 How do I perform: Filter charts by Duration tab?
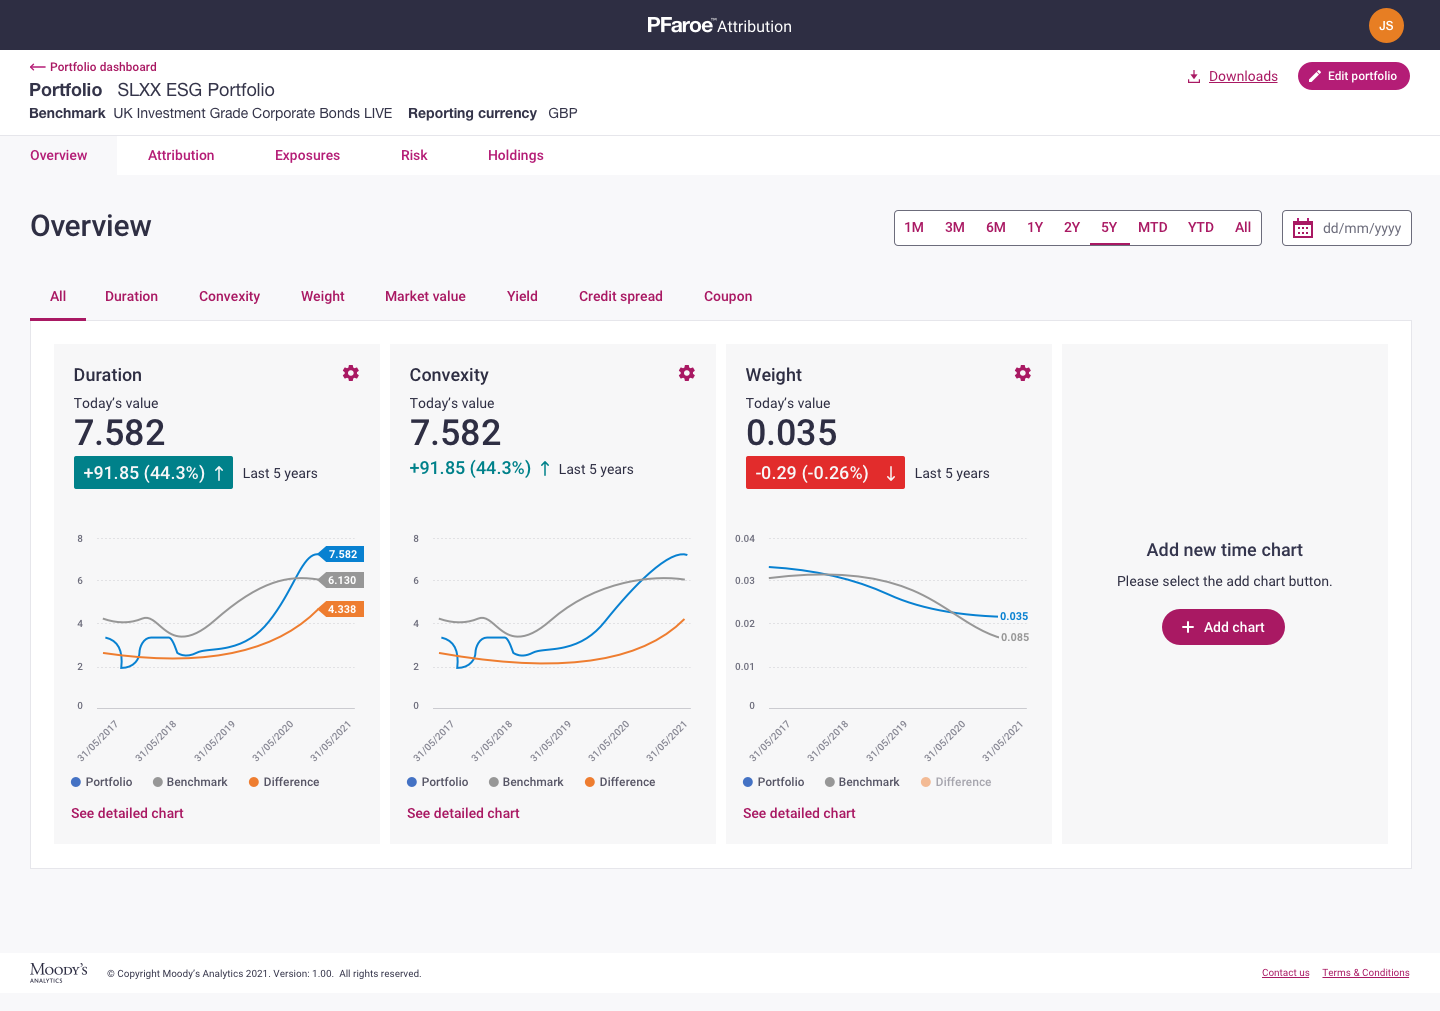click(132, 296)
